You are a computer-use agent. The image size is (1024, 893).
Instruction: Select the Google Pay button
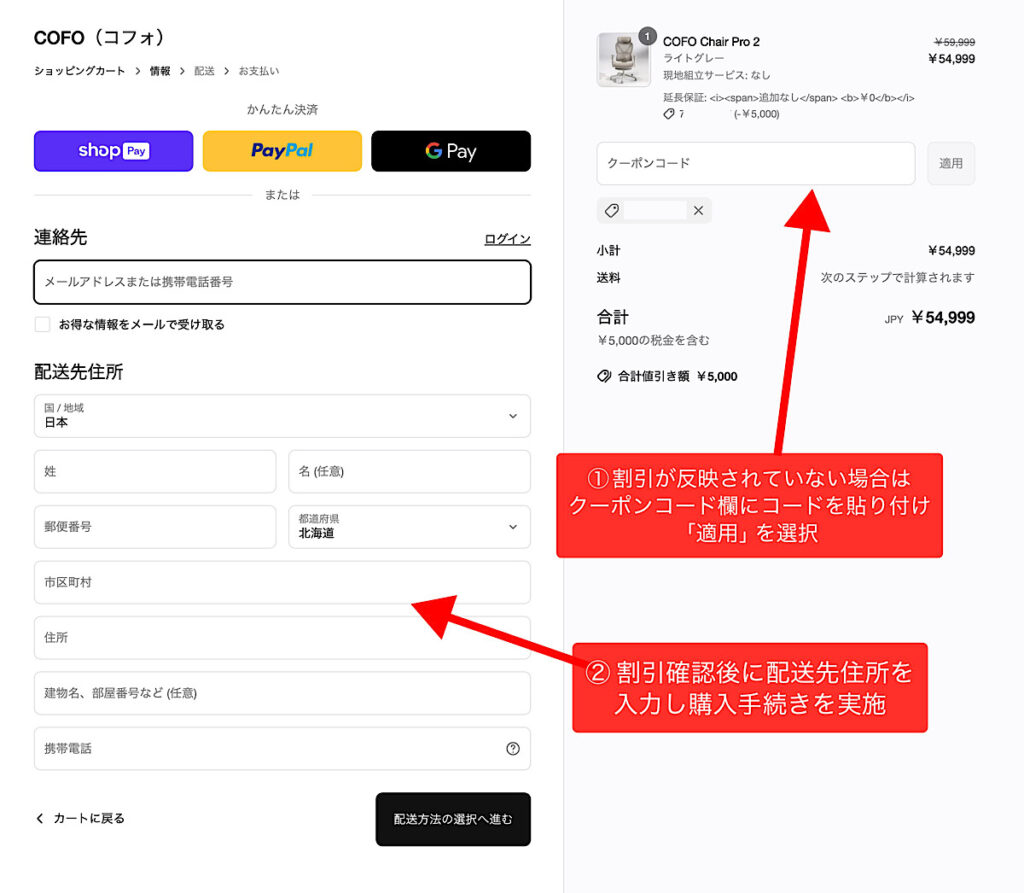pos(451,151)
